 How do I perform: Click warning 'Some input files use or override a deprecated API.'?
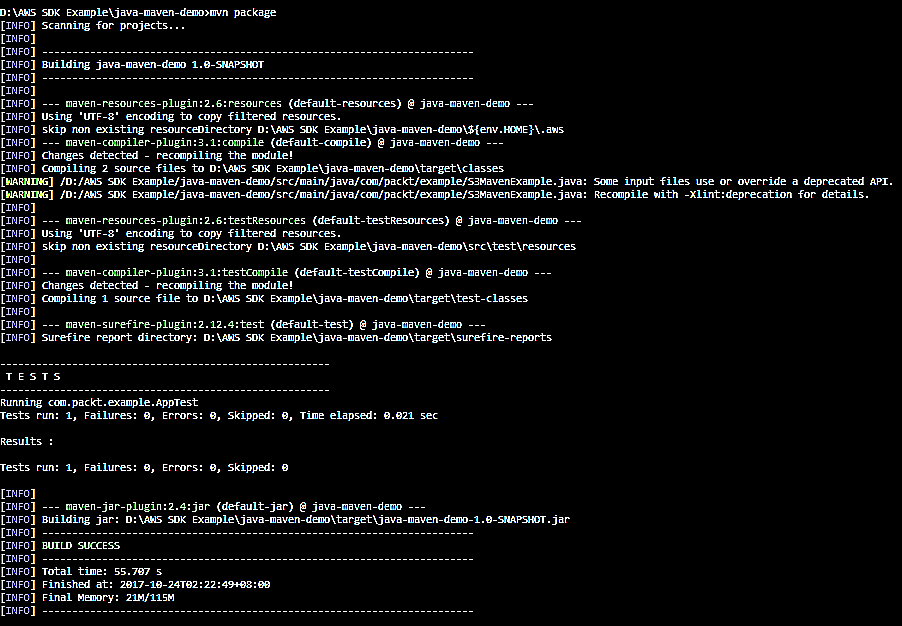pos(743,181)
